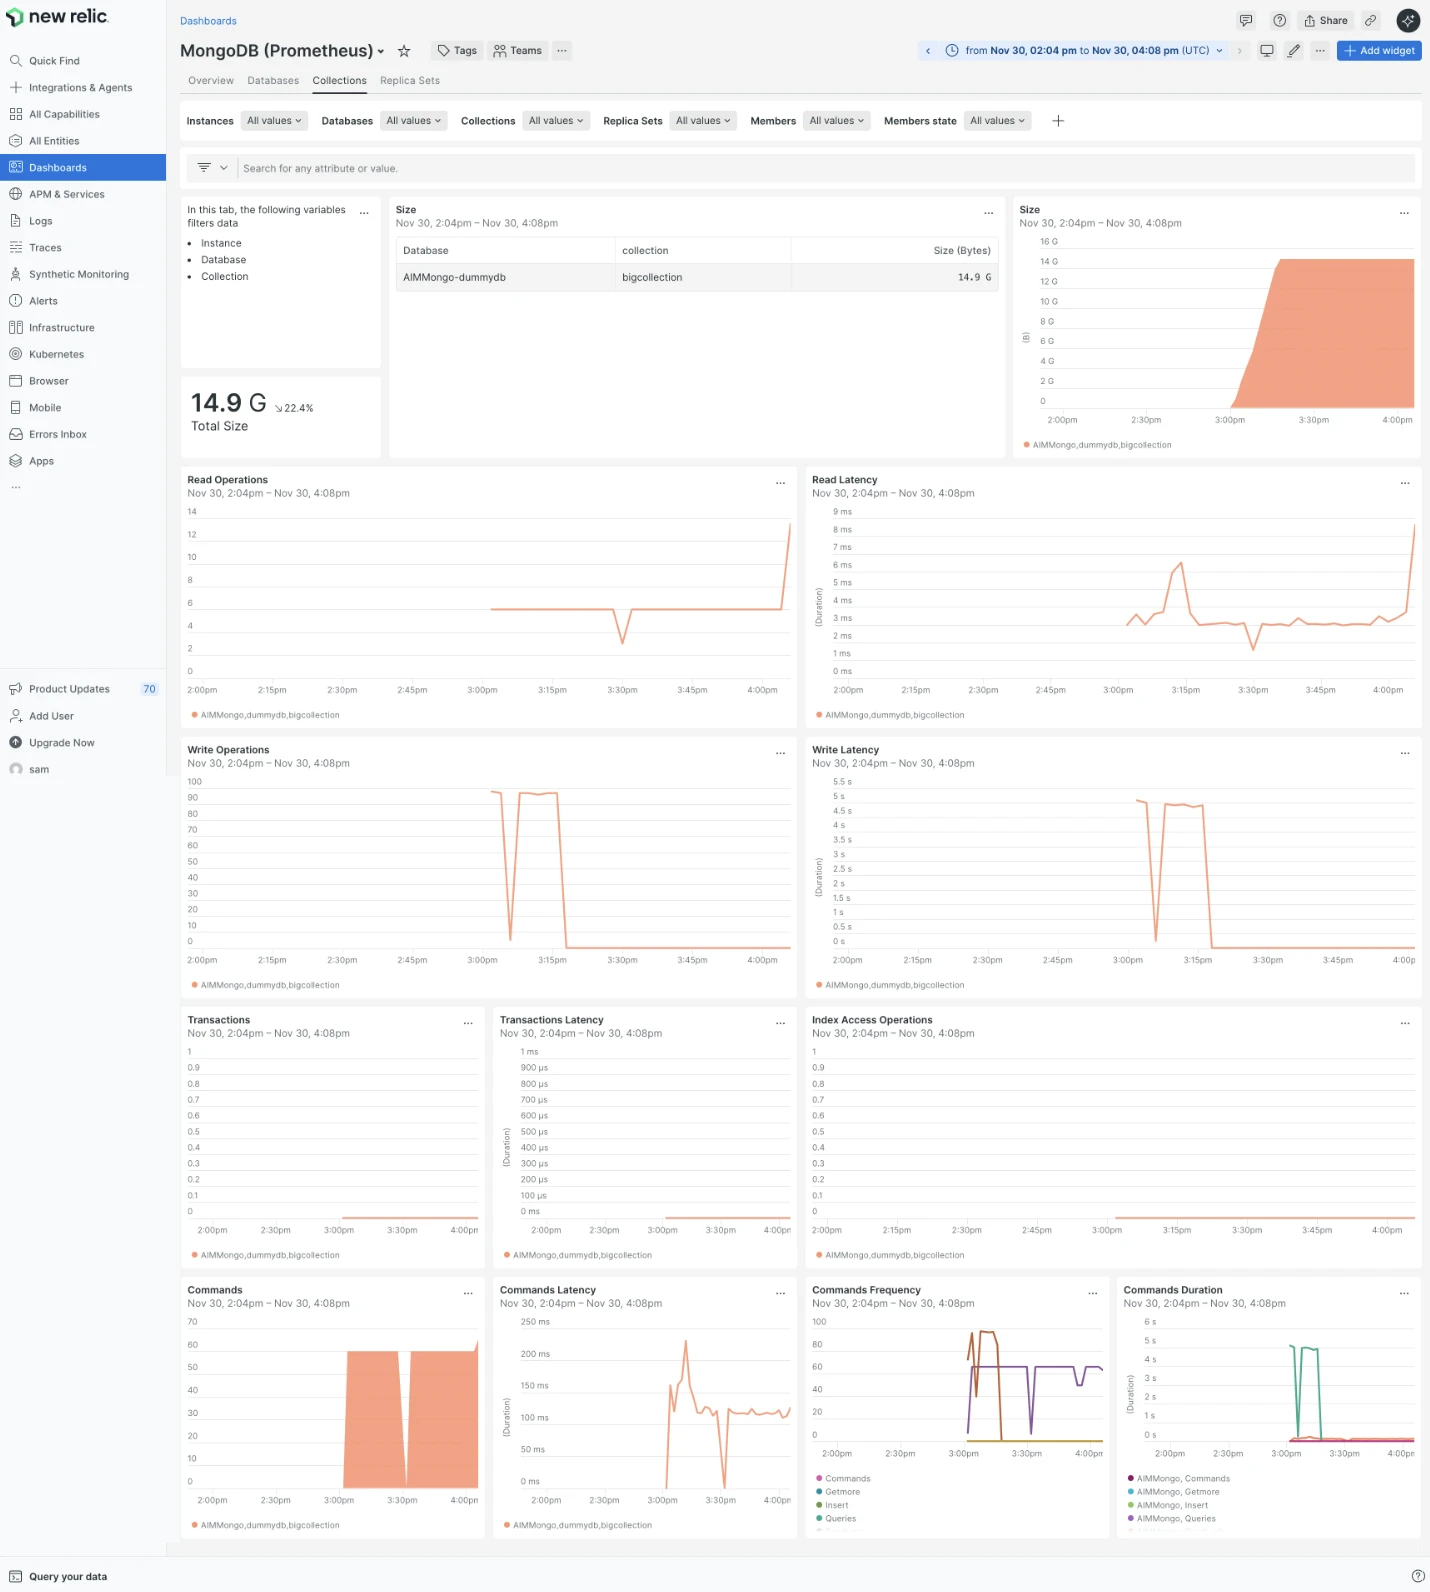Open Dashboards in sidebar
This screenshot has height=1592, width=1430.
(x=83, y=168)
